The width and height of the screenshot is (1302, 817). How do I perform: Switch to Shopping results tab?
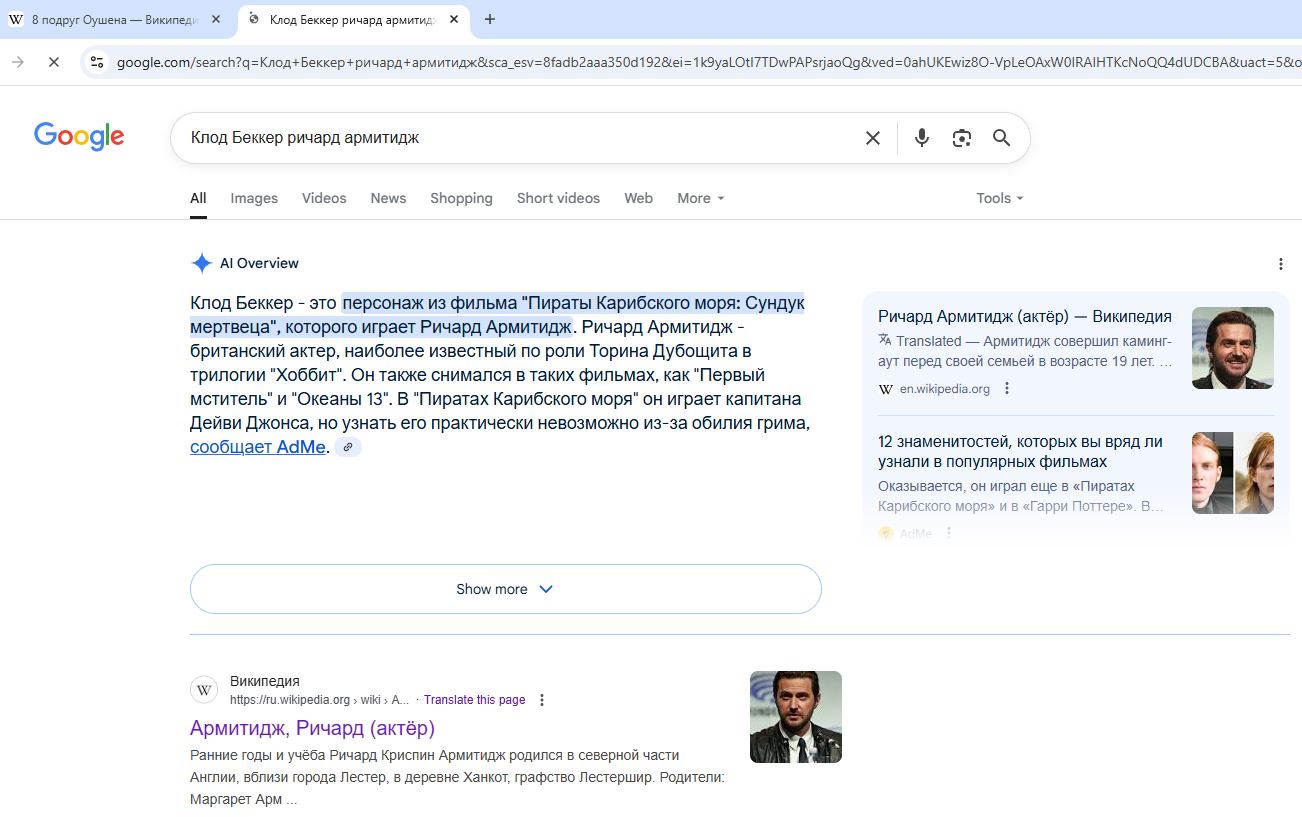(x=461, y=198)
